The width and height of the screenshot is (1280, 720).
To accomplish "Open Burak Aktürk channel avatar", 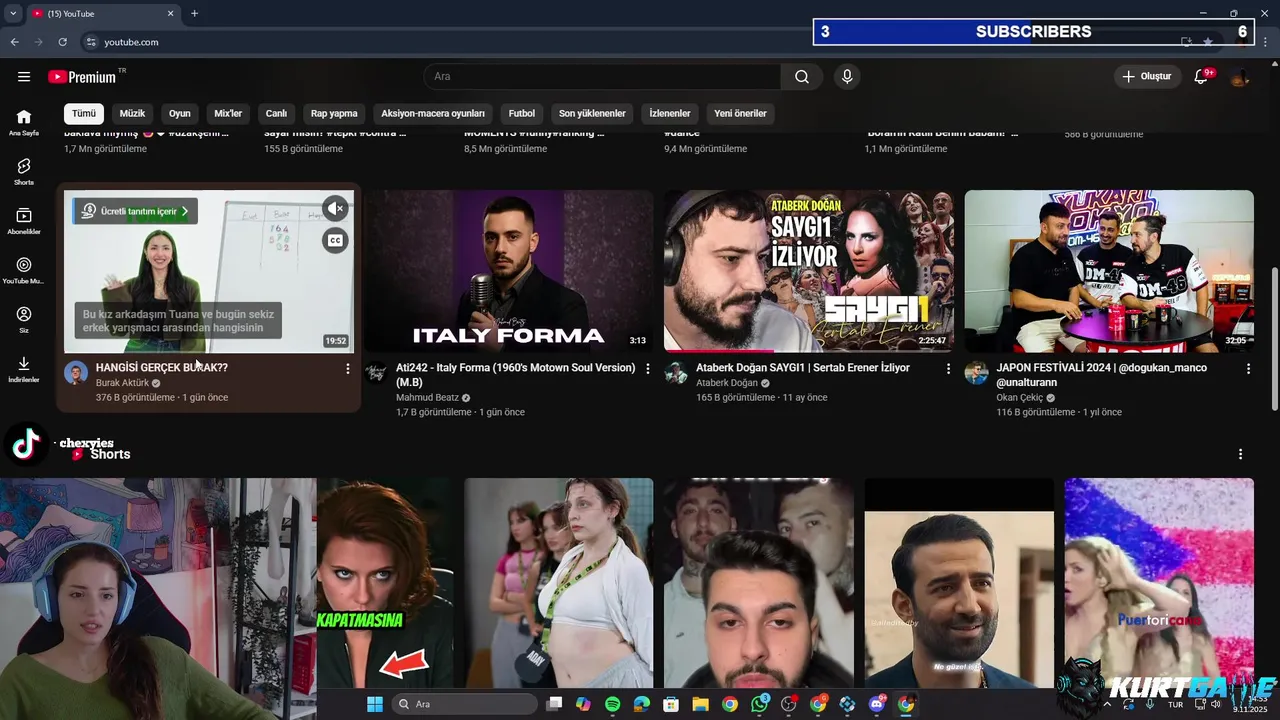I will (x=76, y=373).
